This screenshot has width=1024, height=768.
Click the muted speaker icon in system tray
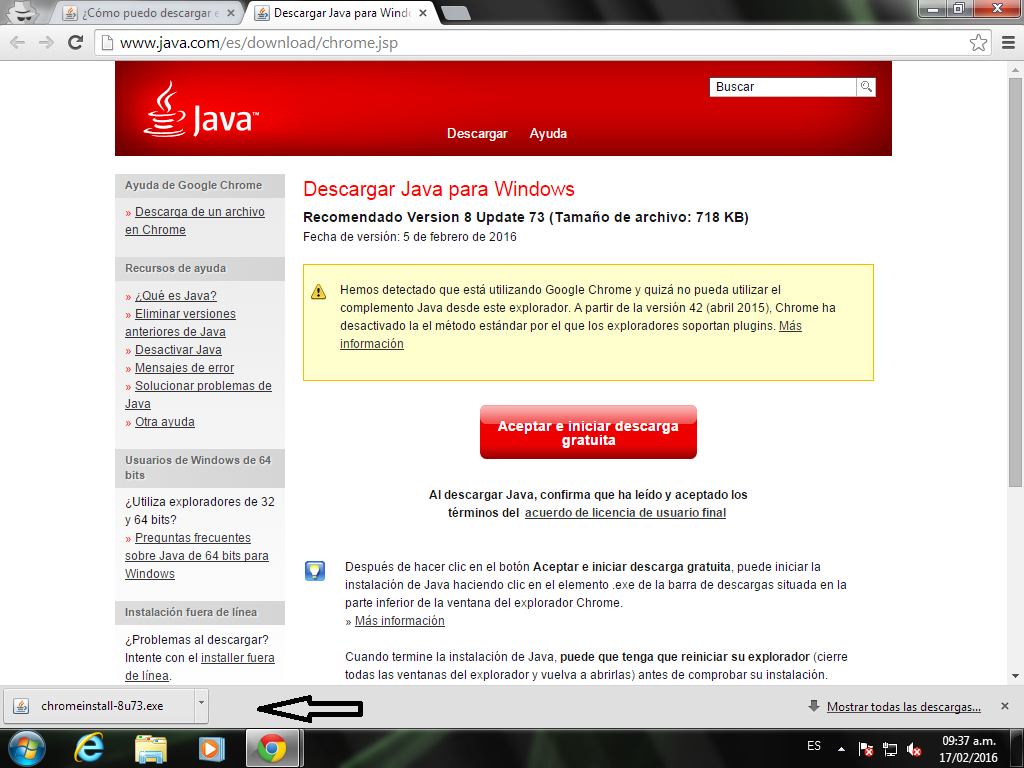913,746
